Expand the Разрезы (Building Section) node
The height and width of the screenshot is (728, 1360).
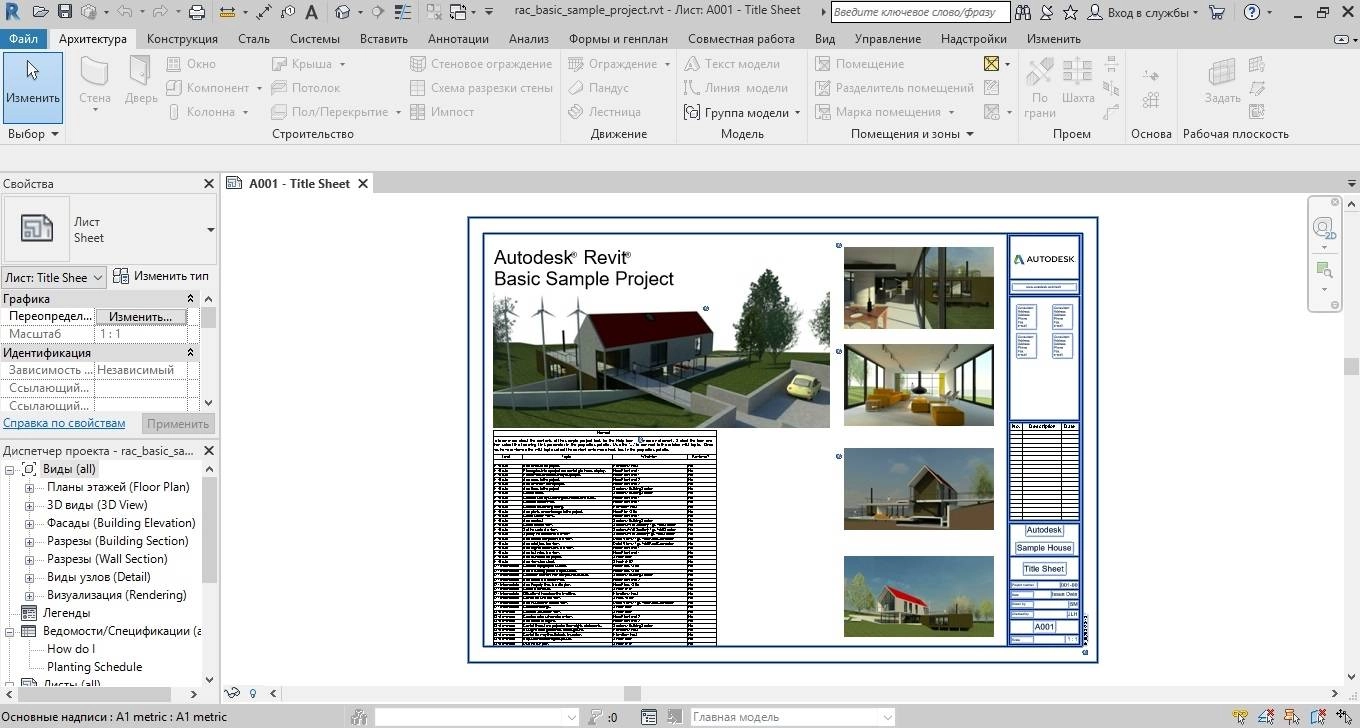click(29, 542)
